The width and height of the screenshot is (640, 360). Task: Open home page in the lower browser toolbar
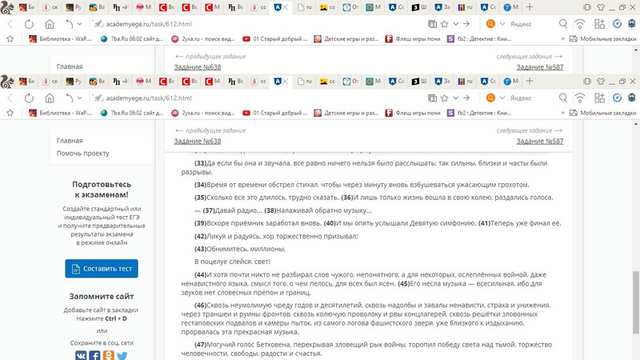(49, 98)
